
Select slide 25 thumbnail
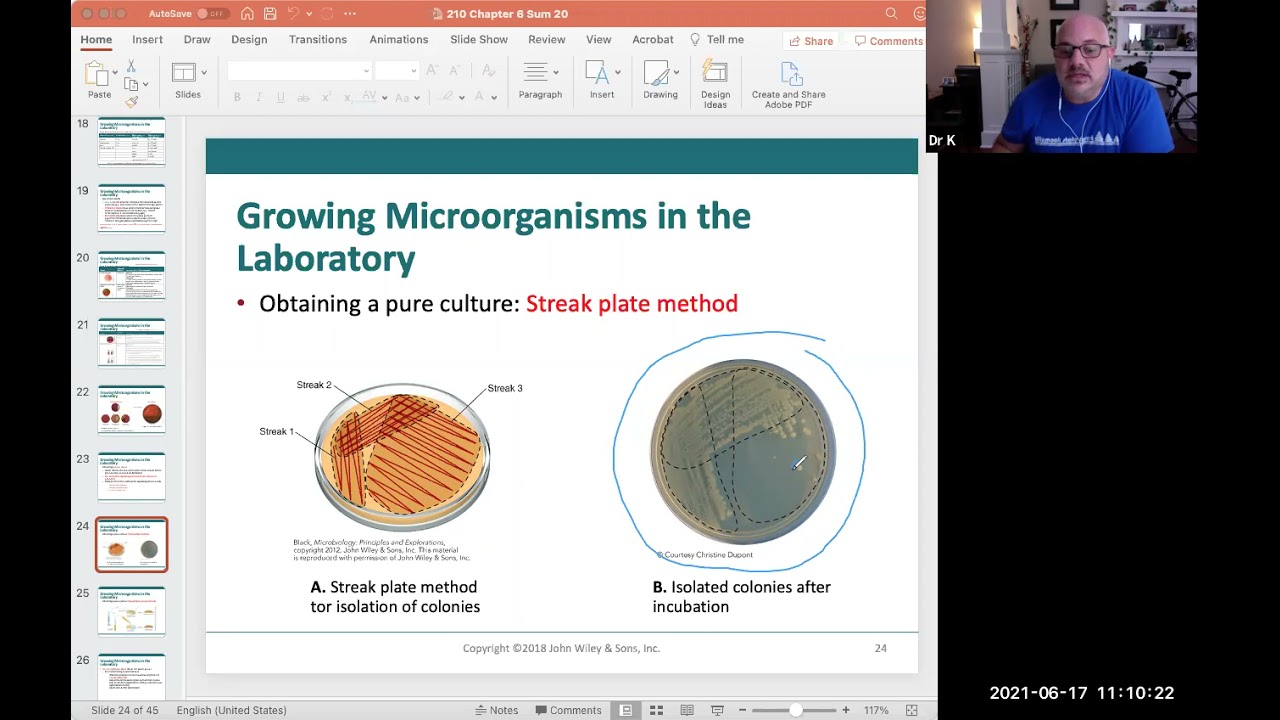tap(131, 611)
